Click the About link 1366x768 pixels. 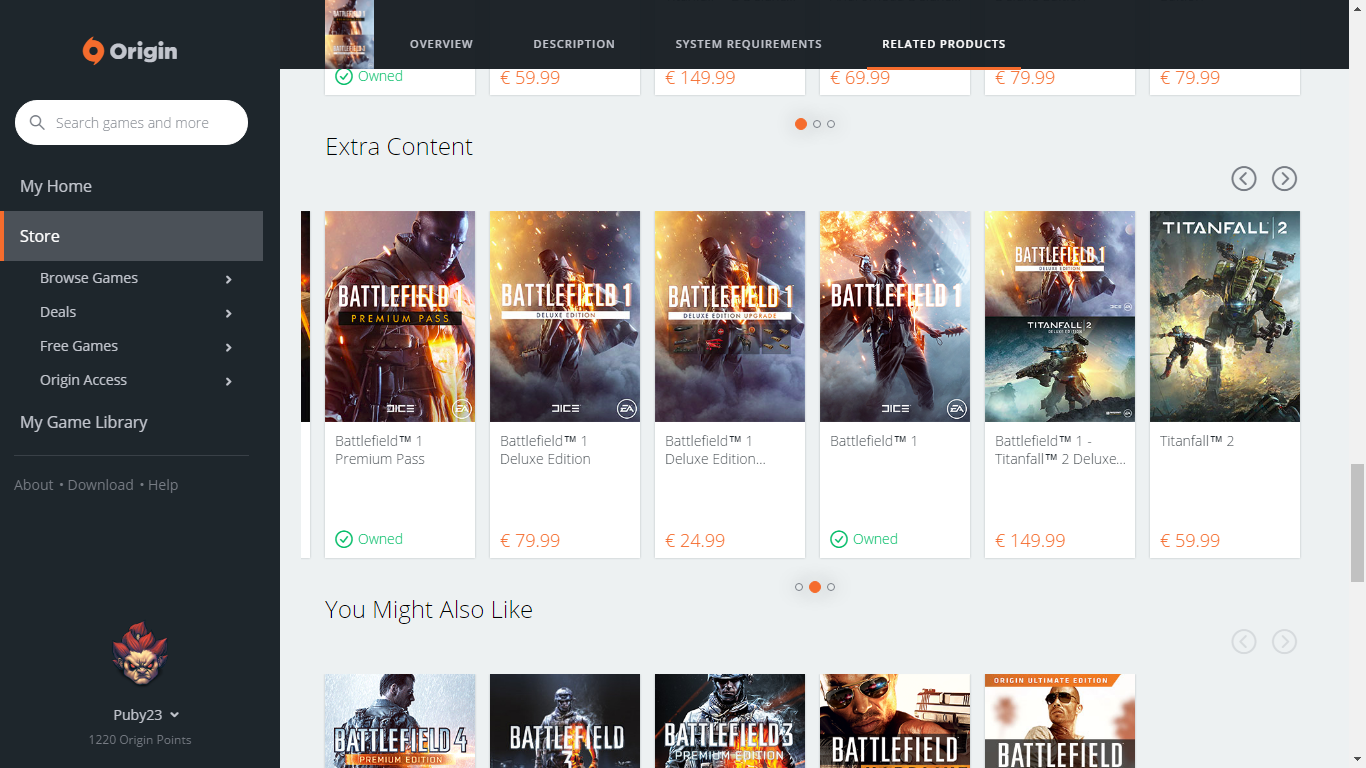click(x=33, y=485)
